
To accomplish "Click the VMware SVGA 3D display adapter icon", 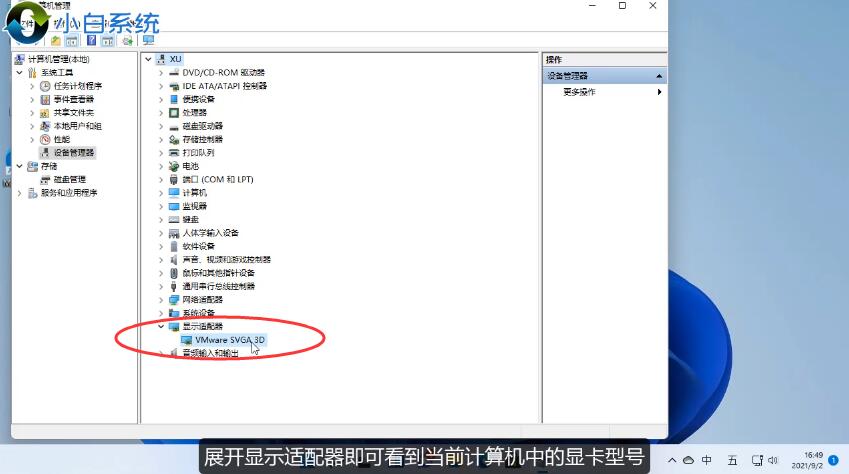I will click(x=186, y=340).
